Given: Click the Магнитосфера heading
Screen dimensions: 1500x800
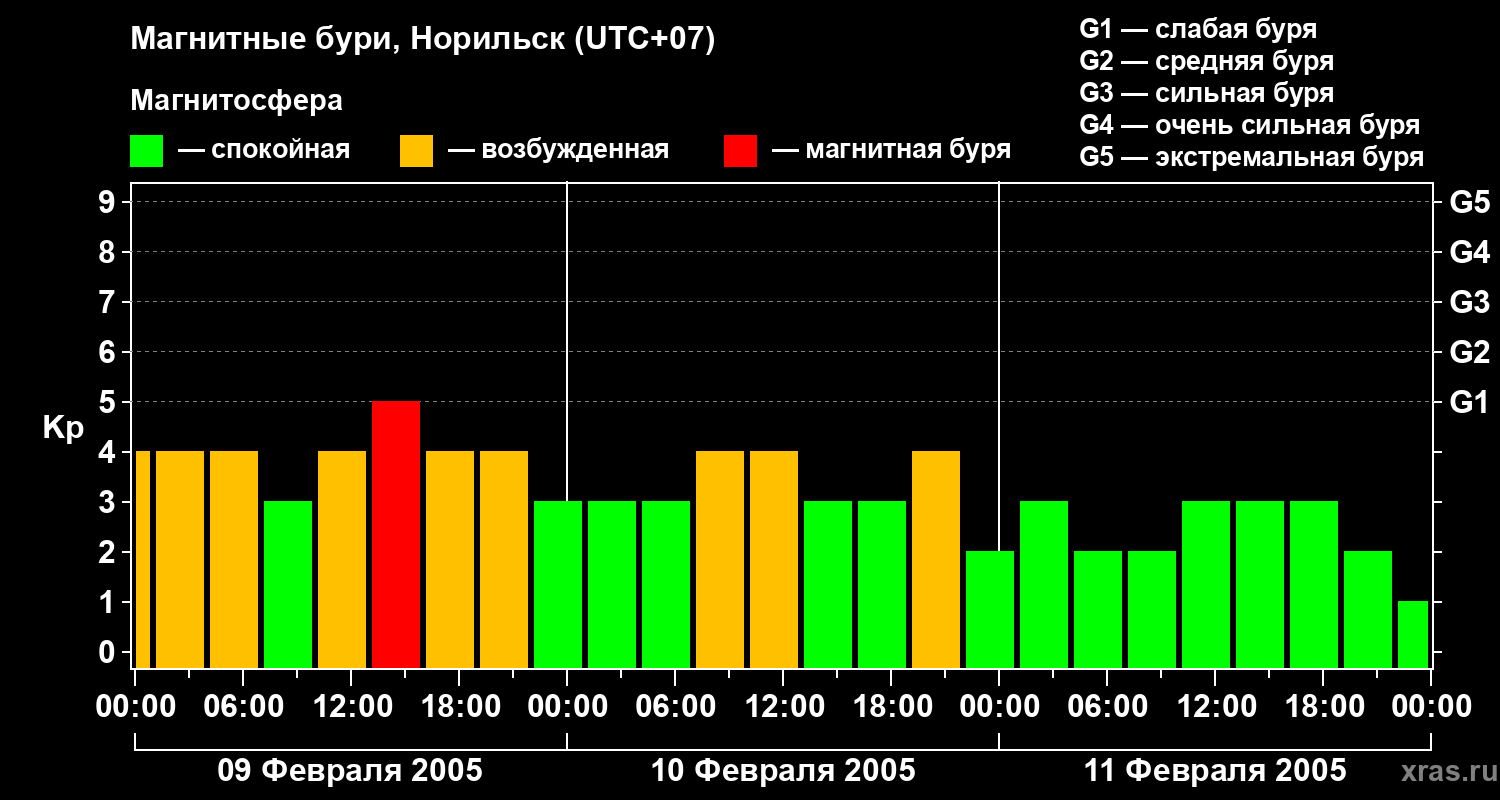Looking at the screenshot, I should (236, 101).
